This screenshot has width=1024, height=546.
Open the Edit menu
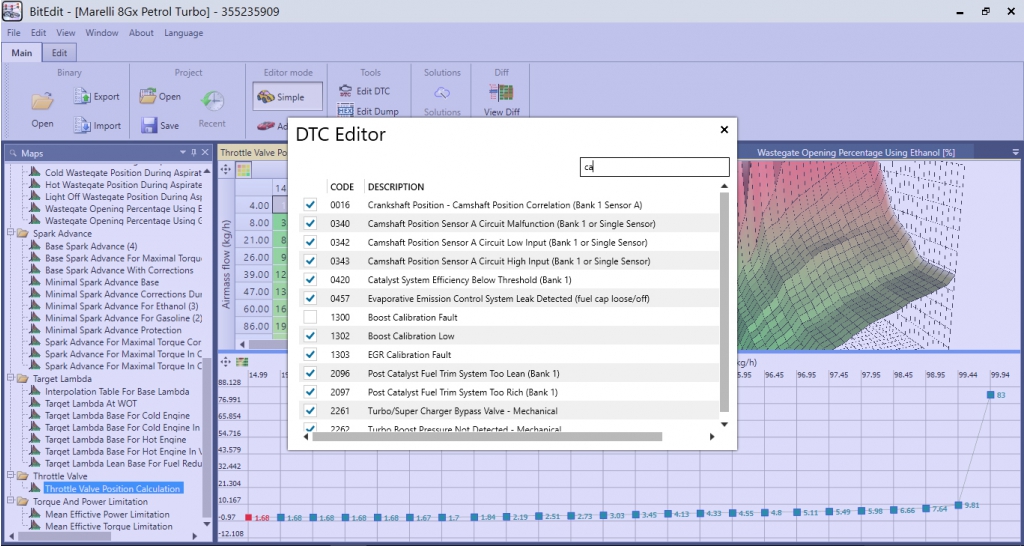pos(39,33)
